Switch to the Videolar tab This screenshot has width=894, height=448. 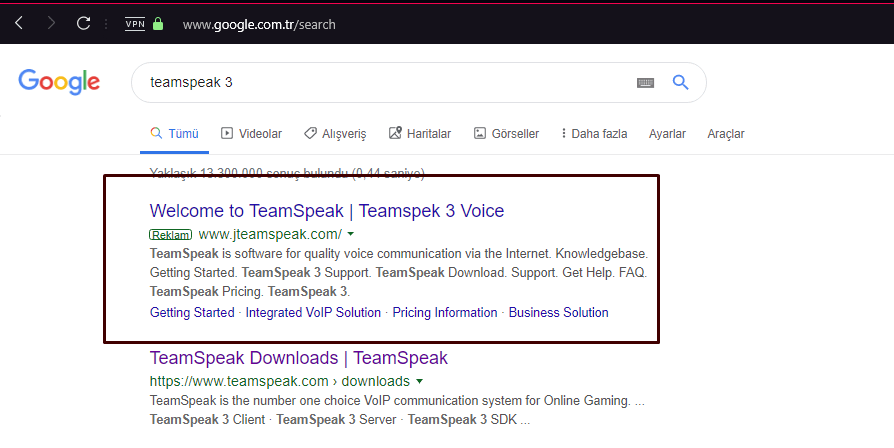pyautogui.click(x=251, y=134)
